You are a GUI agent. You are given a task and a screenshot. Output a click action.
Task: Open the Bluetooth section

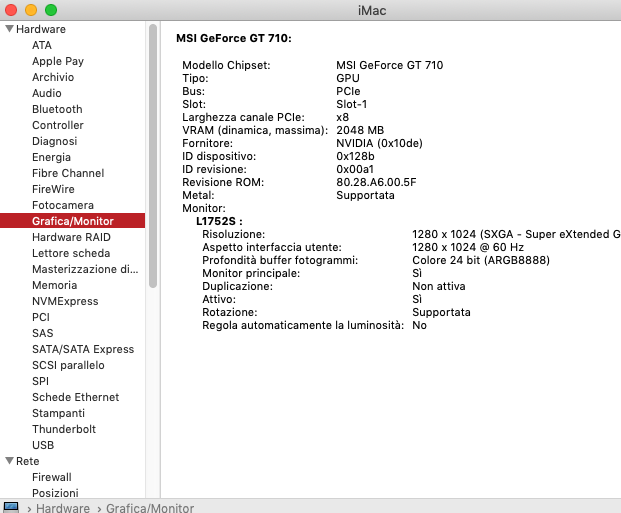point(57,109)
